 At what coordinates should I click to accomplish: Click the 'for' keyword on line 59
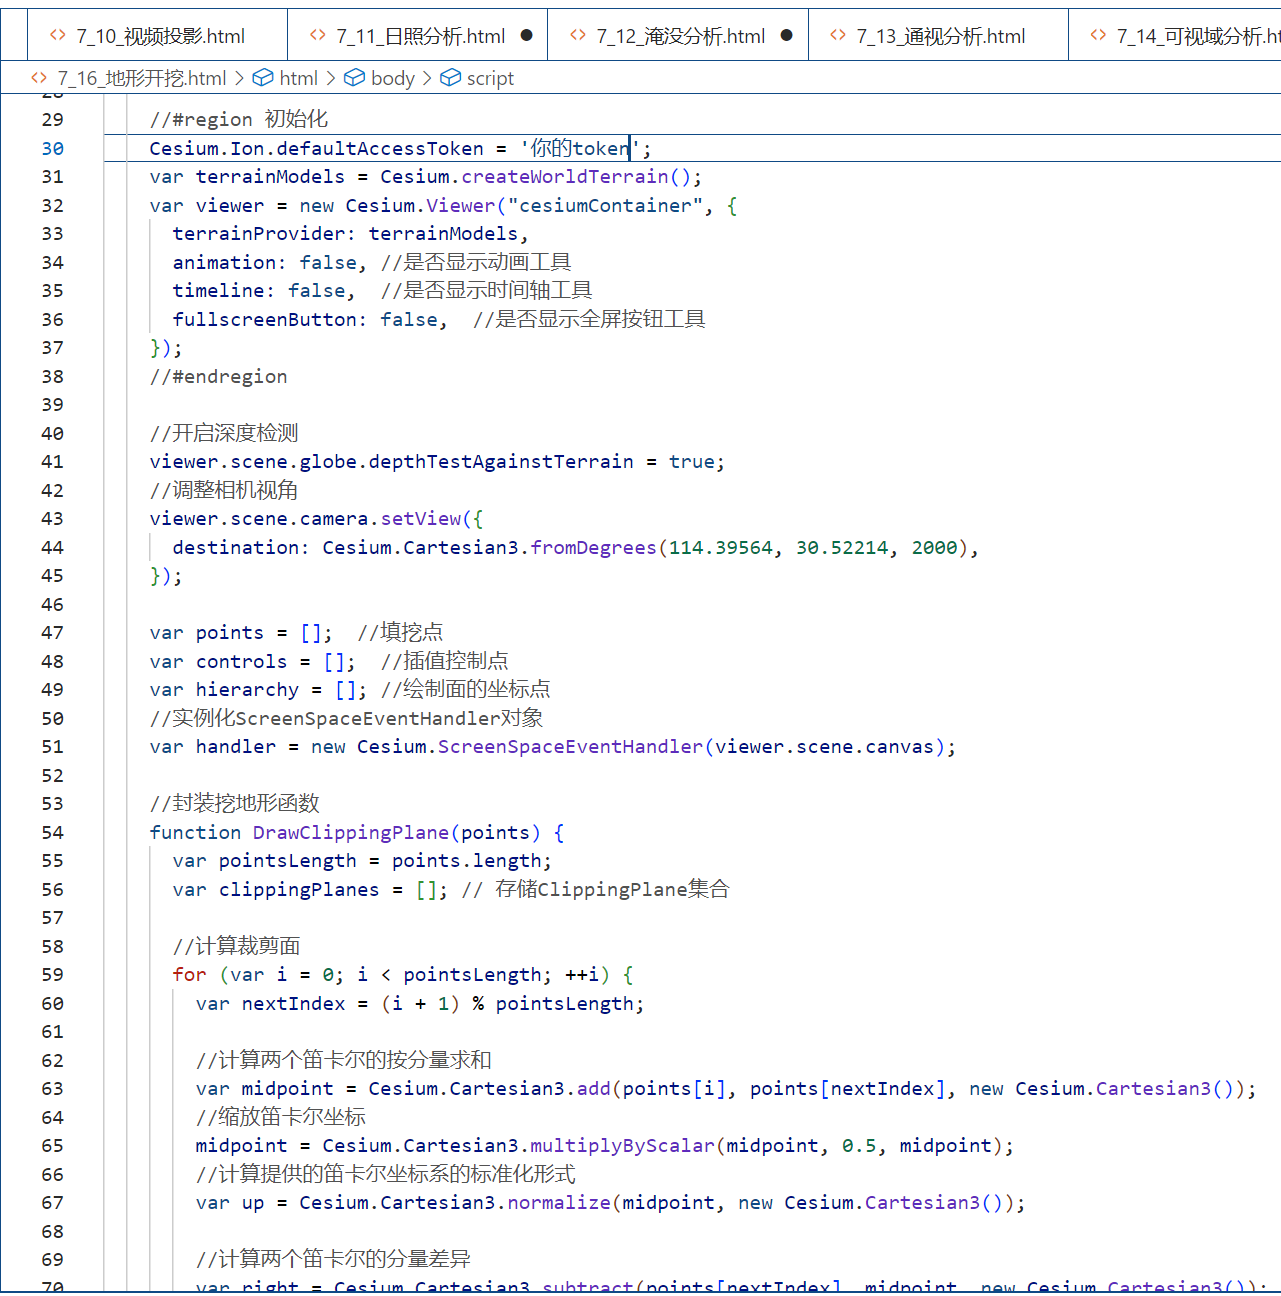(189, 974)
